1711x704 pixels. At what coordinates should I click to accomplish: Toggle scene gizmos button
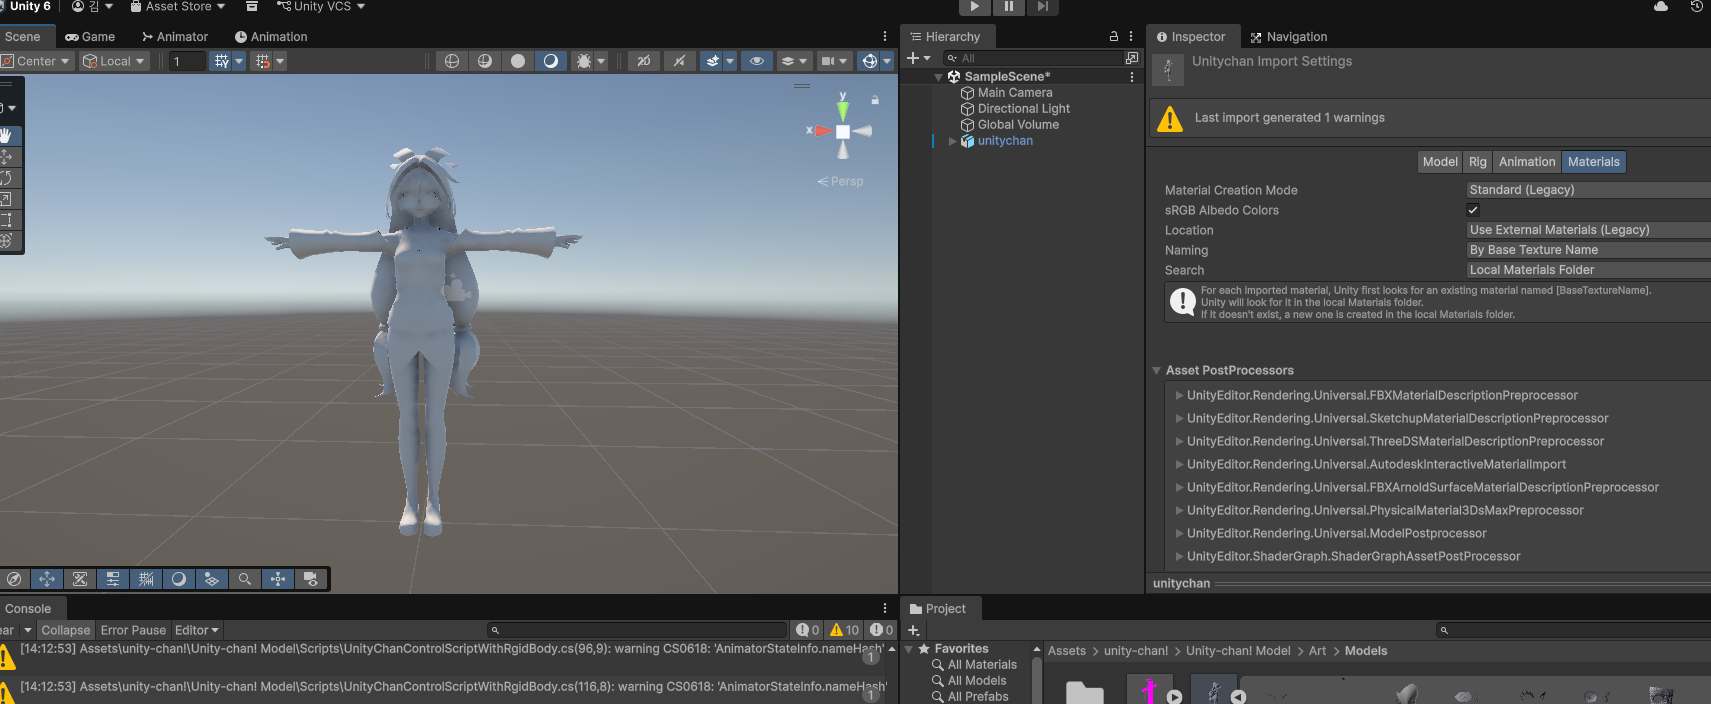pos(869,61)
